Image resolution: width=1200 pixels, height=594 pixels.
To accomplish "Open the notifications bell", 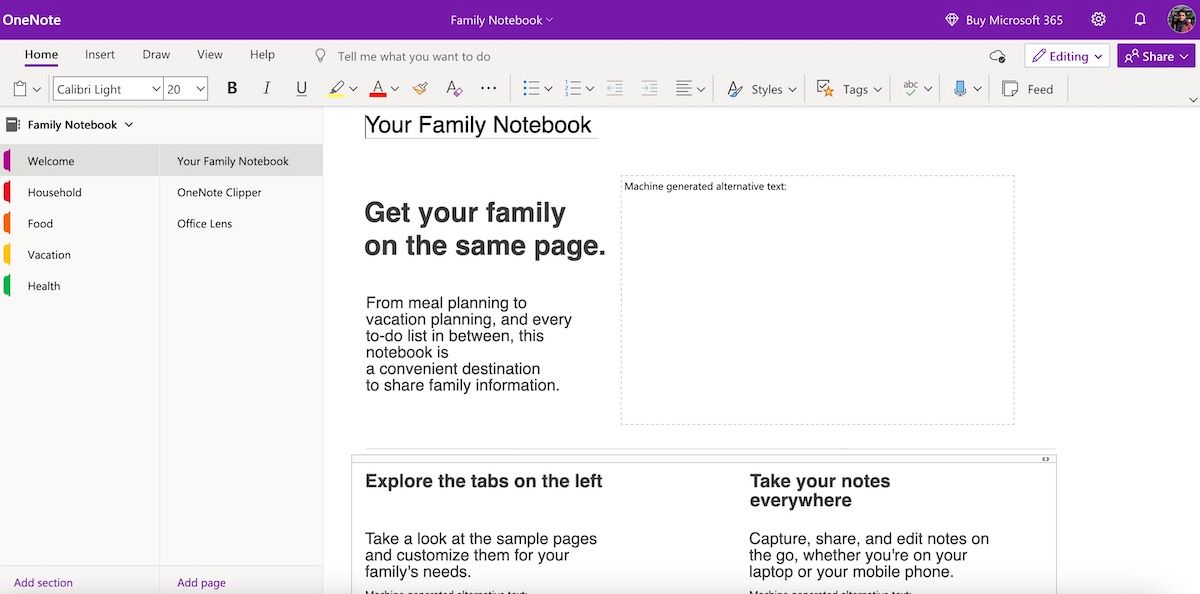I will [x=1140, y=20].
